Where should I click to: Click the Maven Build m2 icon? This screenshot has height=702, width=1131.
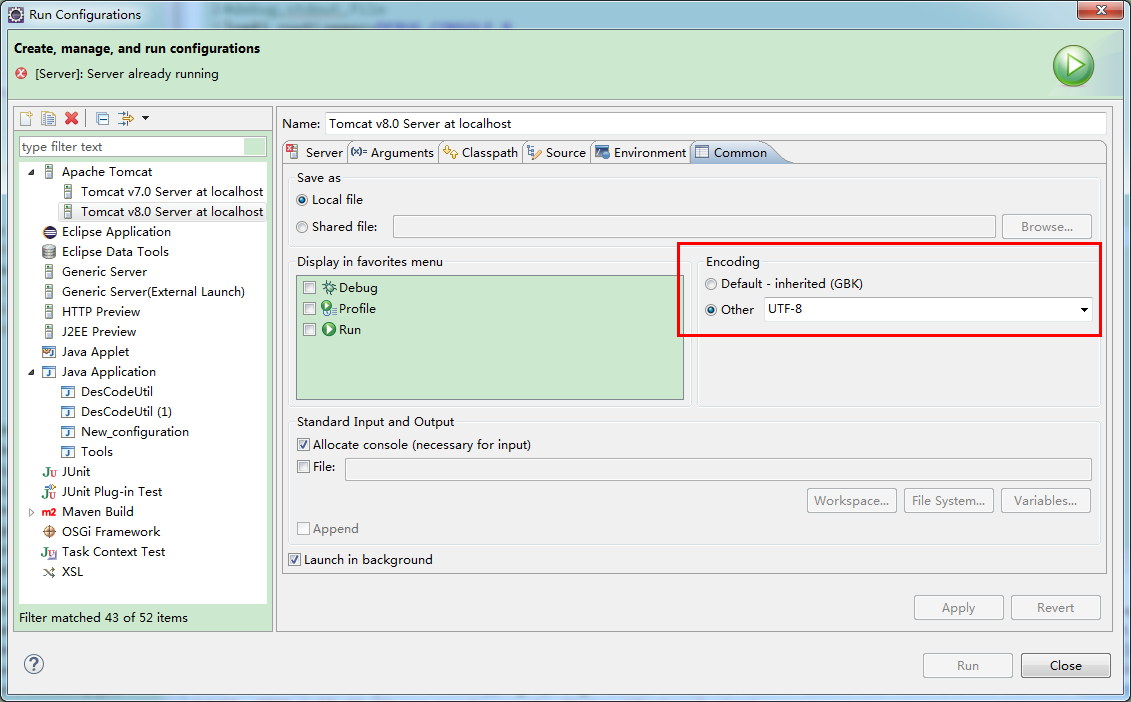point(49,512)
